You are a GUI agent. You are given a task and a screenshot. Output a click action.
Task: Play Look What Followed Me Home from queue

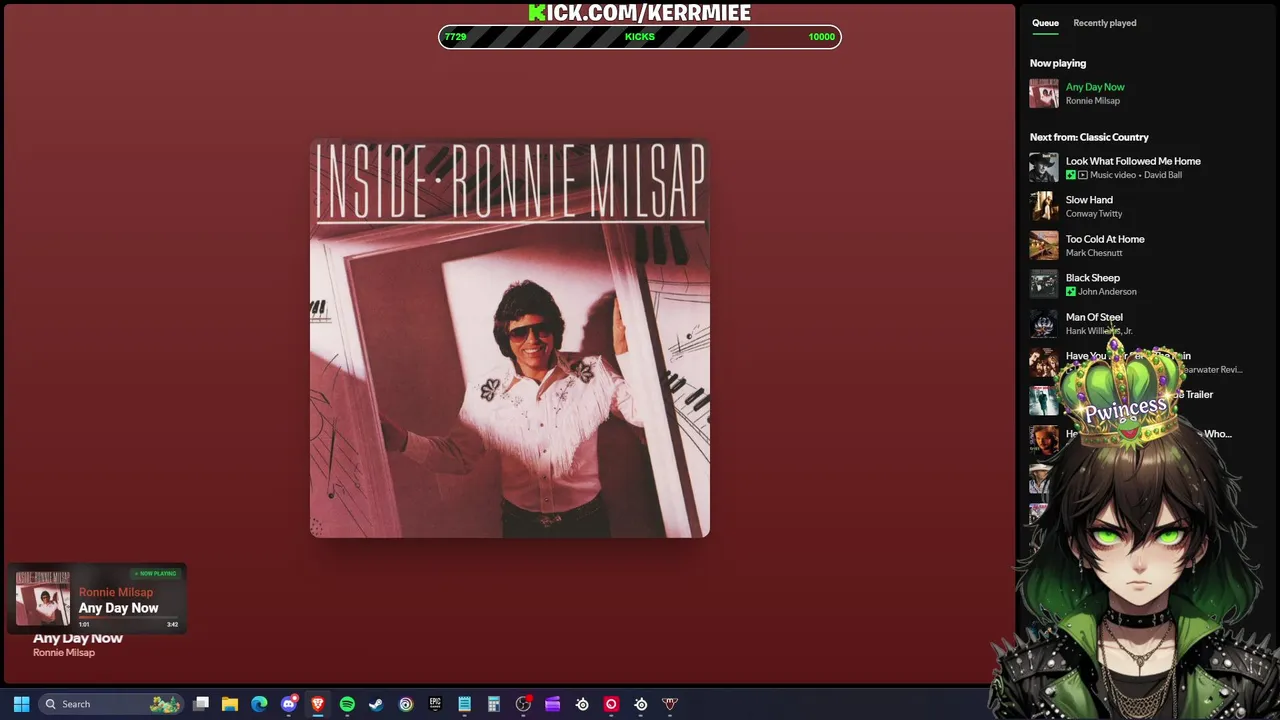(1133, 161)
